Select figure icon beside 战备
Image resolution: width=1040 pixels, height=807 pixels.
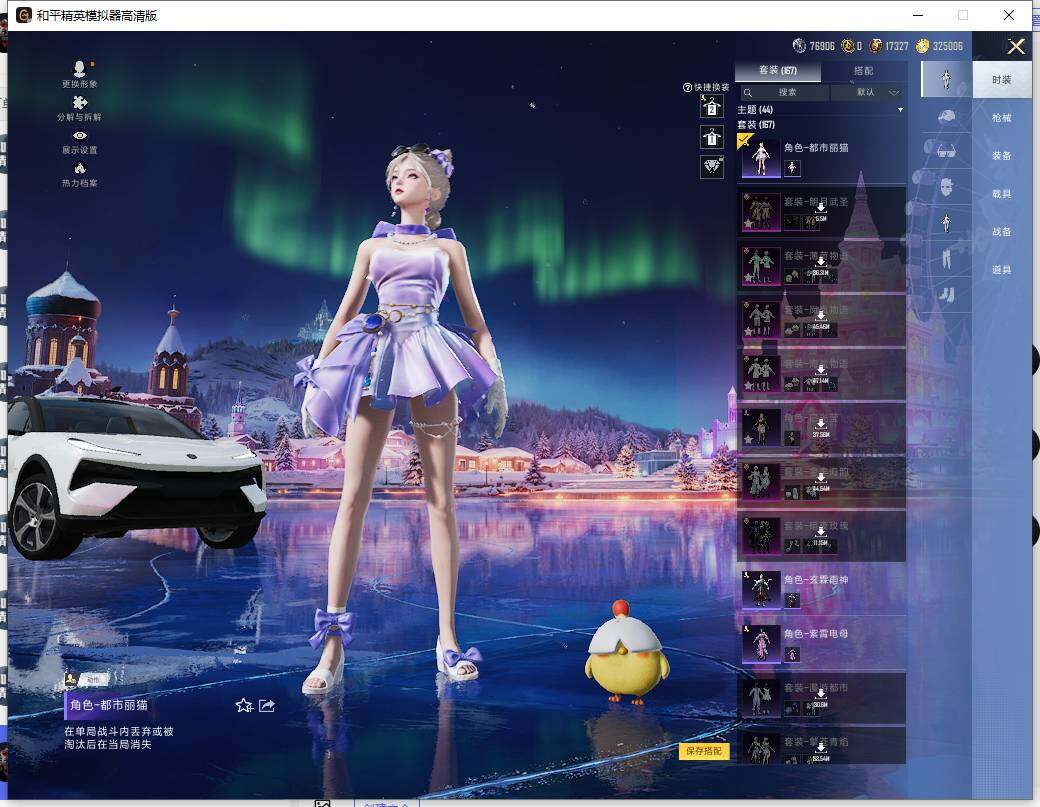(x=946, y=223)
